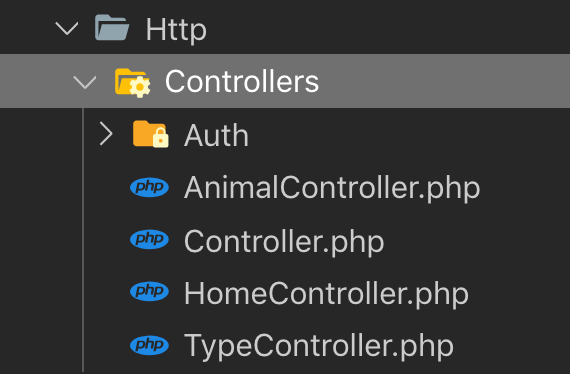
Task: Click the PHP icon beside HomeController.php
Action: (x=149, y=291)
